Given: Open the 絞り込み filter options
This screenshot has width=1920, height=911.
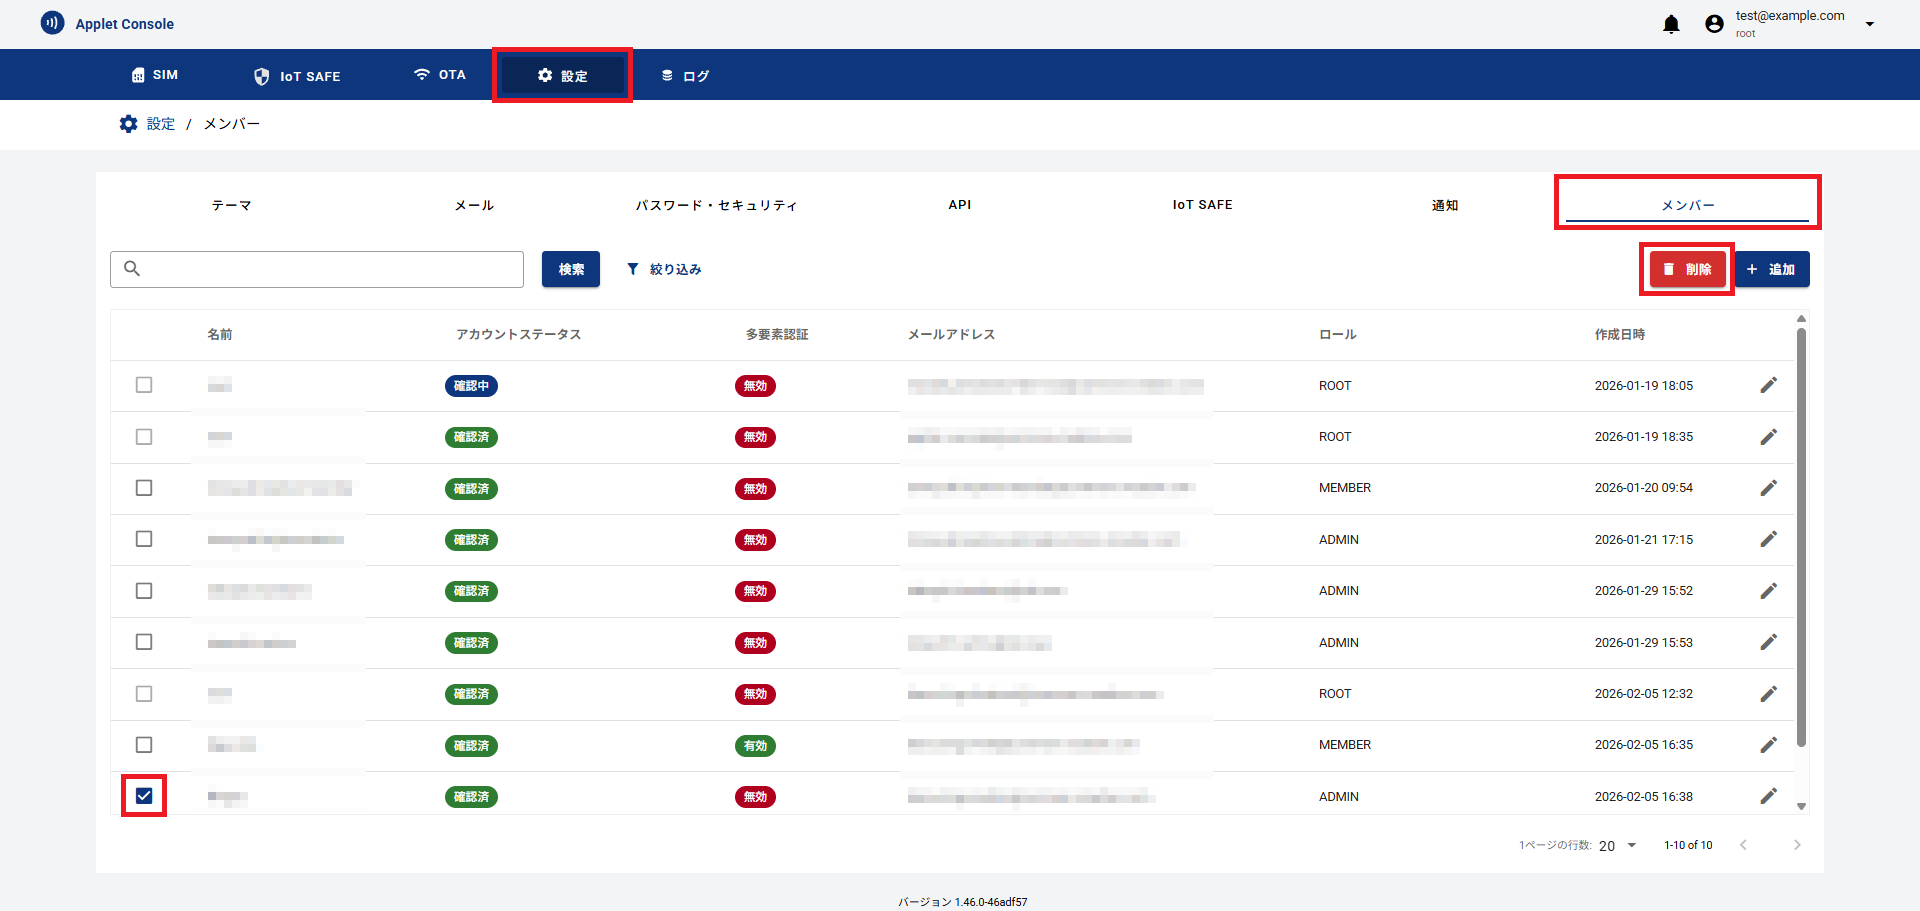Looking at the screenshot, I should point(664,269).
